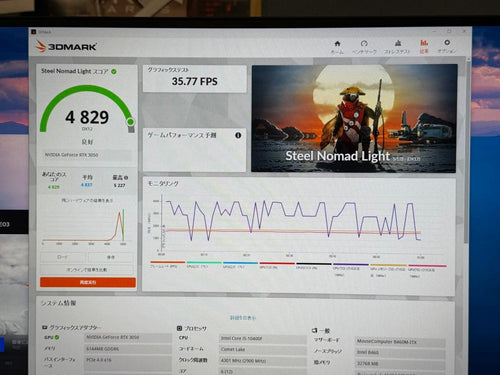Click the orange run-again button

pos(88,282)
